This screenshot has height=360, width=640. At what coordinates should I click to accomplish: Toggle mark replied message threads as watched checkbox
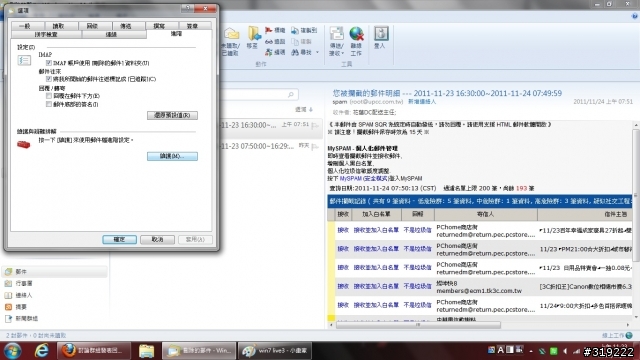pyautogui.click(x=49, y=79)
